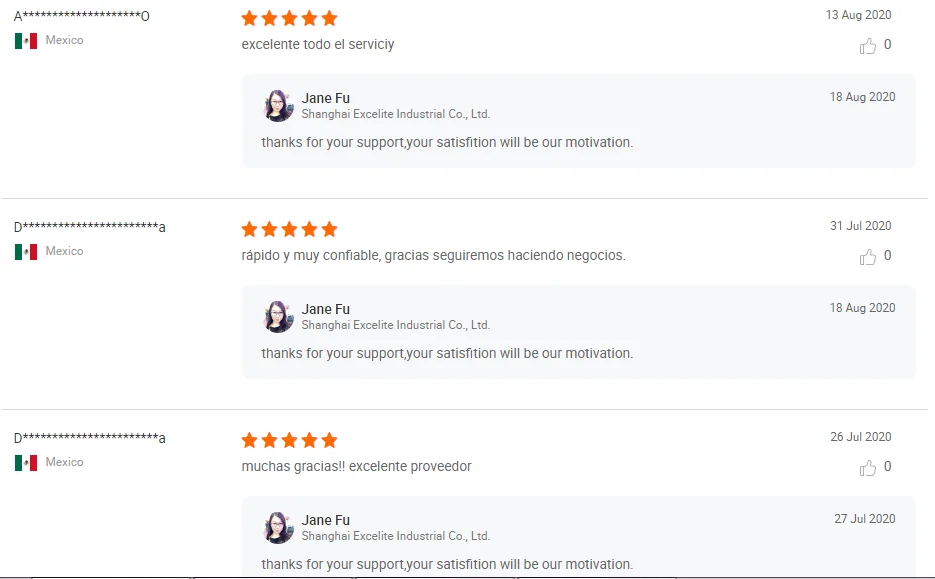Click Jane Fu's avatar in the 27 Jul 2020 reply
This screenshot has height=579, width=935.
point(278,528)
